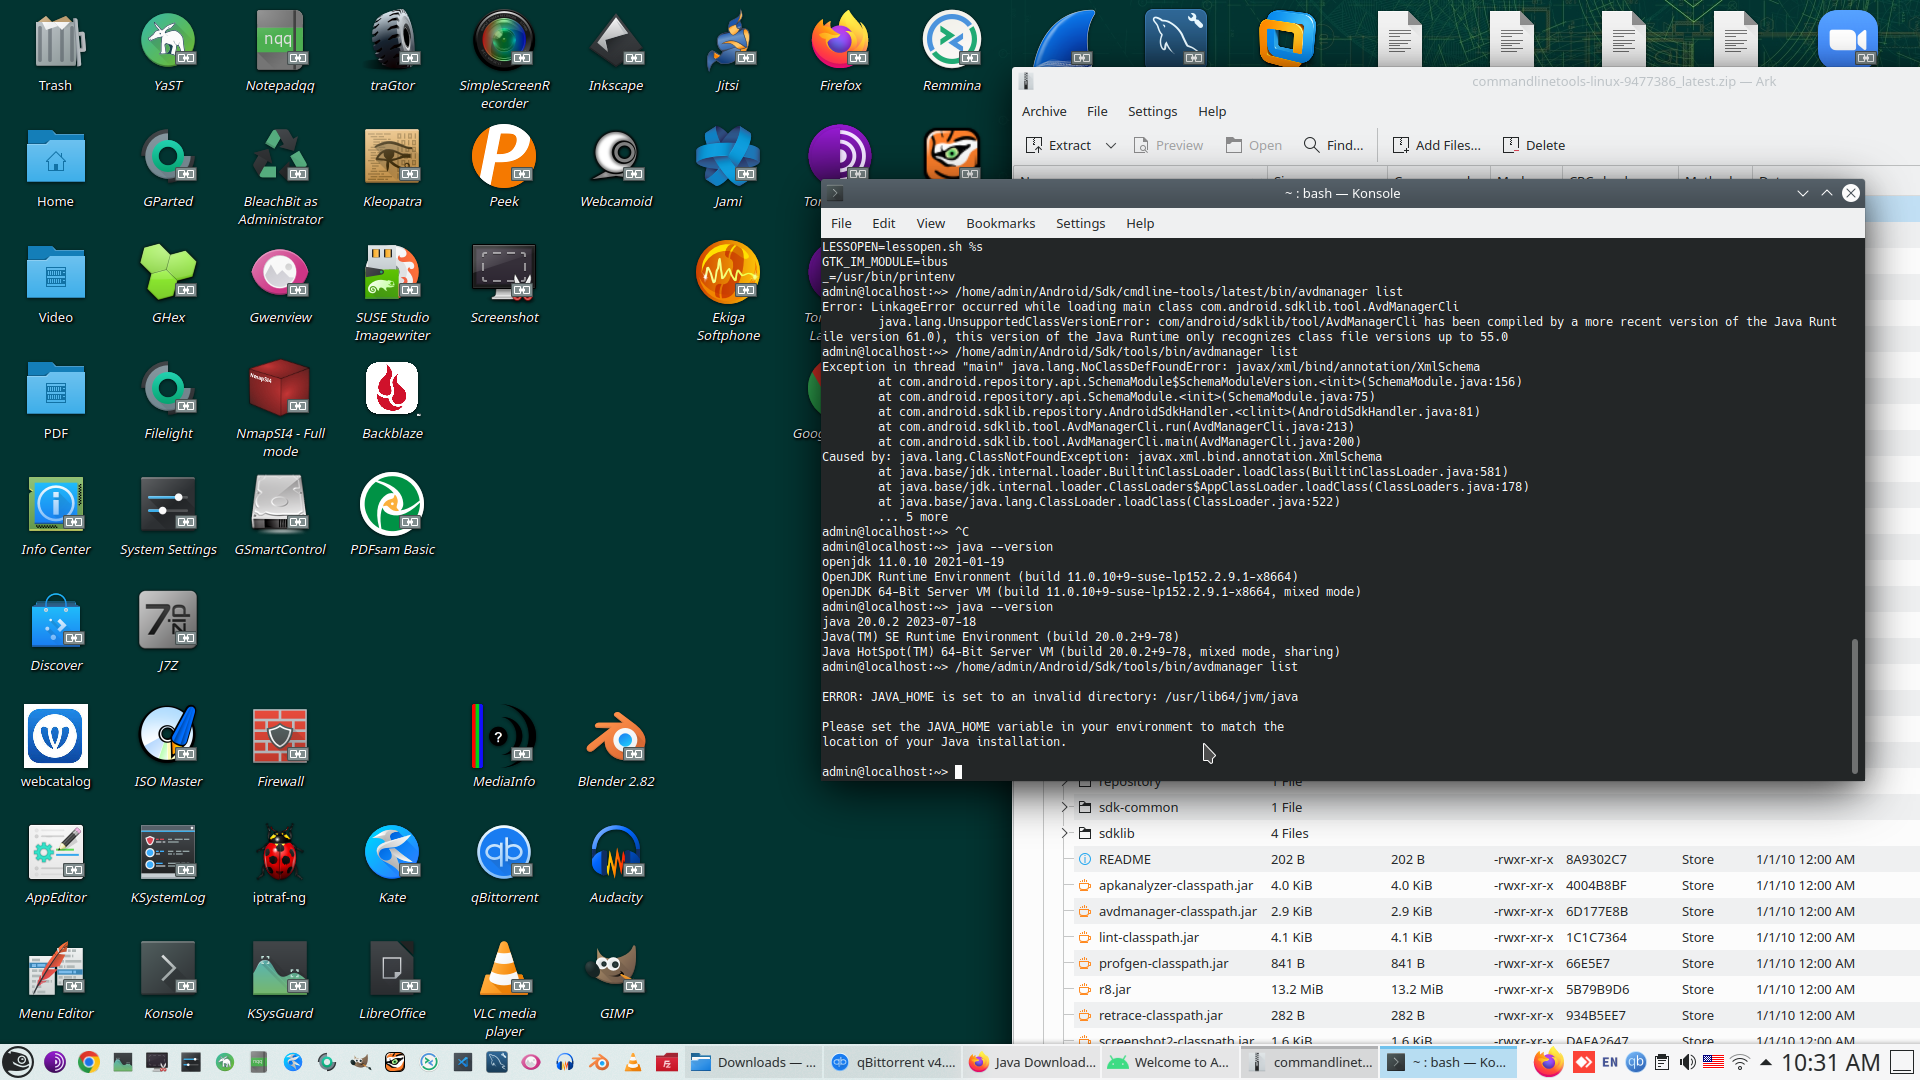Open the GParted desktop icon
The width and height of the screenshot is (1920, 1080).
[x=168, y=167]
